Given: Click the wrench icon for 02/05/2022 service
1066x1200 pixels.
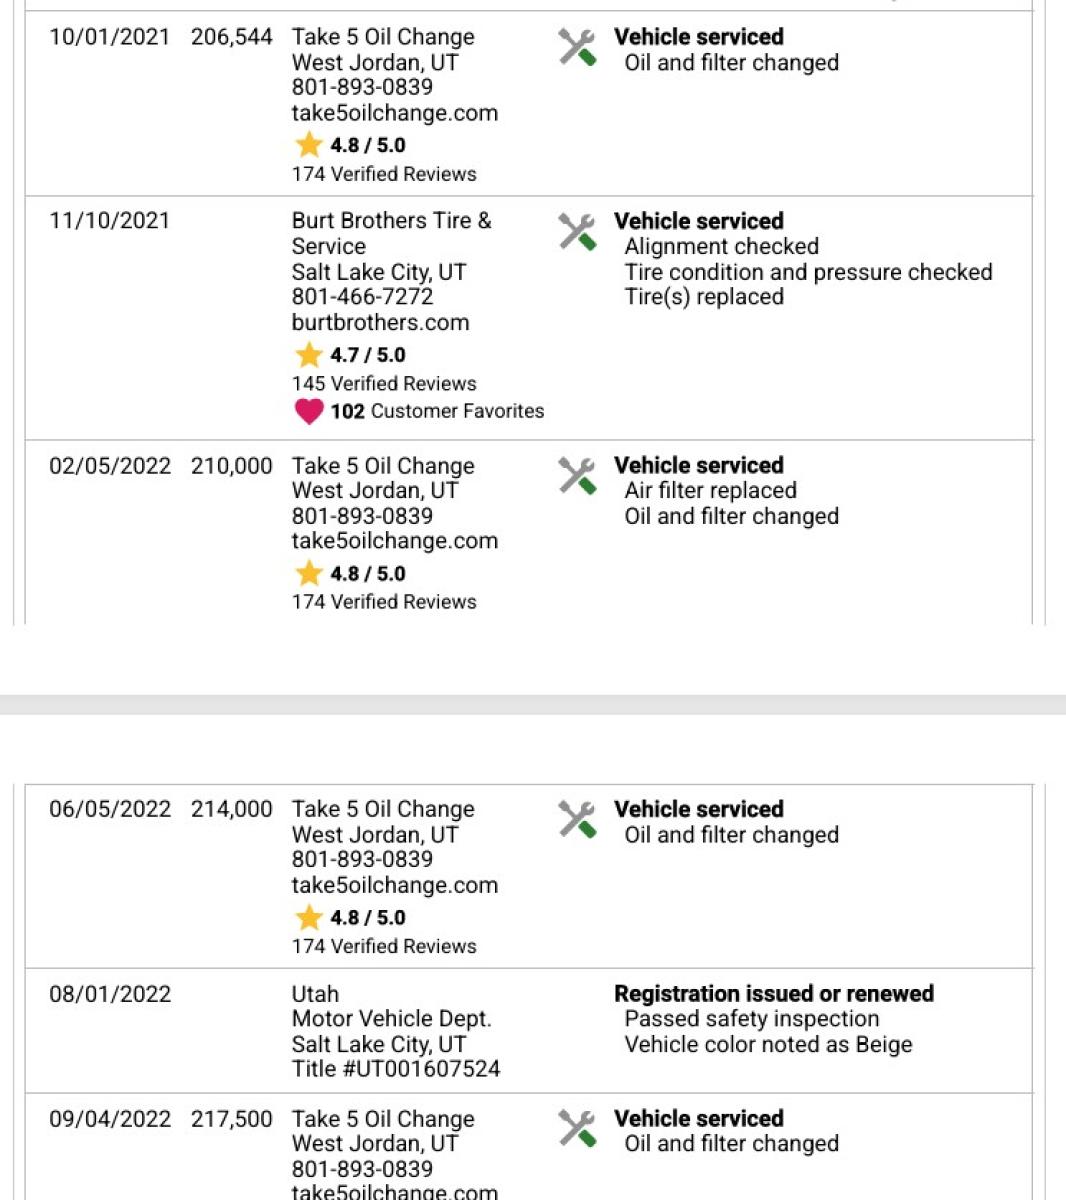Looking at the screenshot, I should tap(577, 476).
